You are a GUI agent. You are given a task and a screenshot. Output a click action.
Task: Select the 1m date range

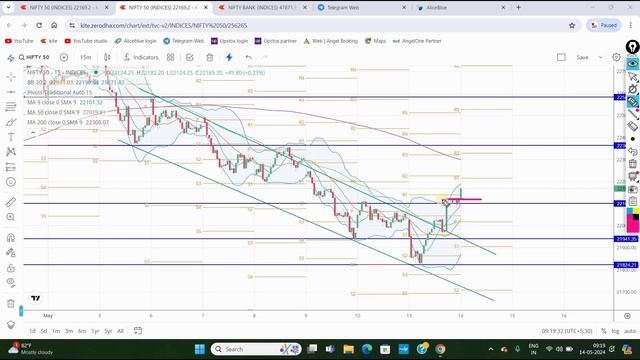coord(56,331)
